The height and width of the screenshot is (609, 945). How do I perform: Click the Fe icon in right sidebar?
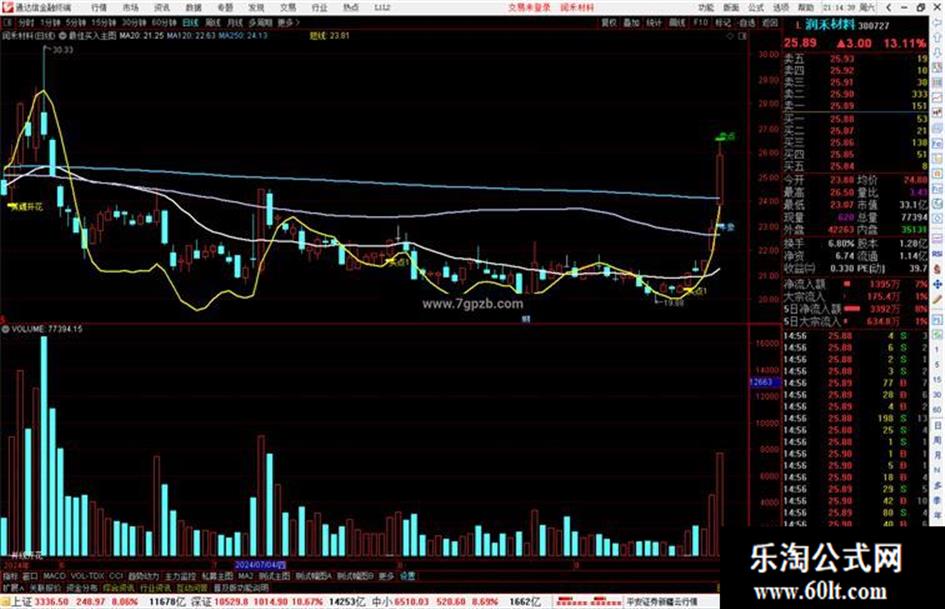pos(937,144)
